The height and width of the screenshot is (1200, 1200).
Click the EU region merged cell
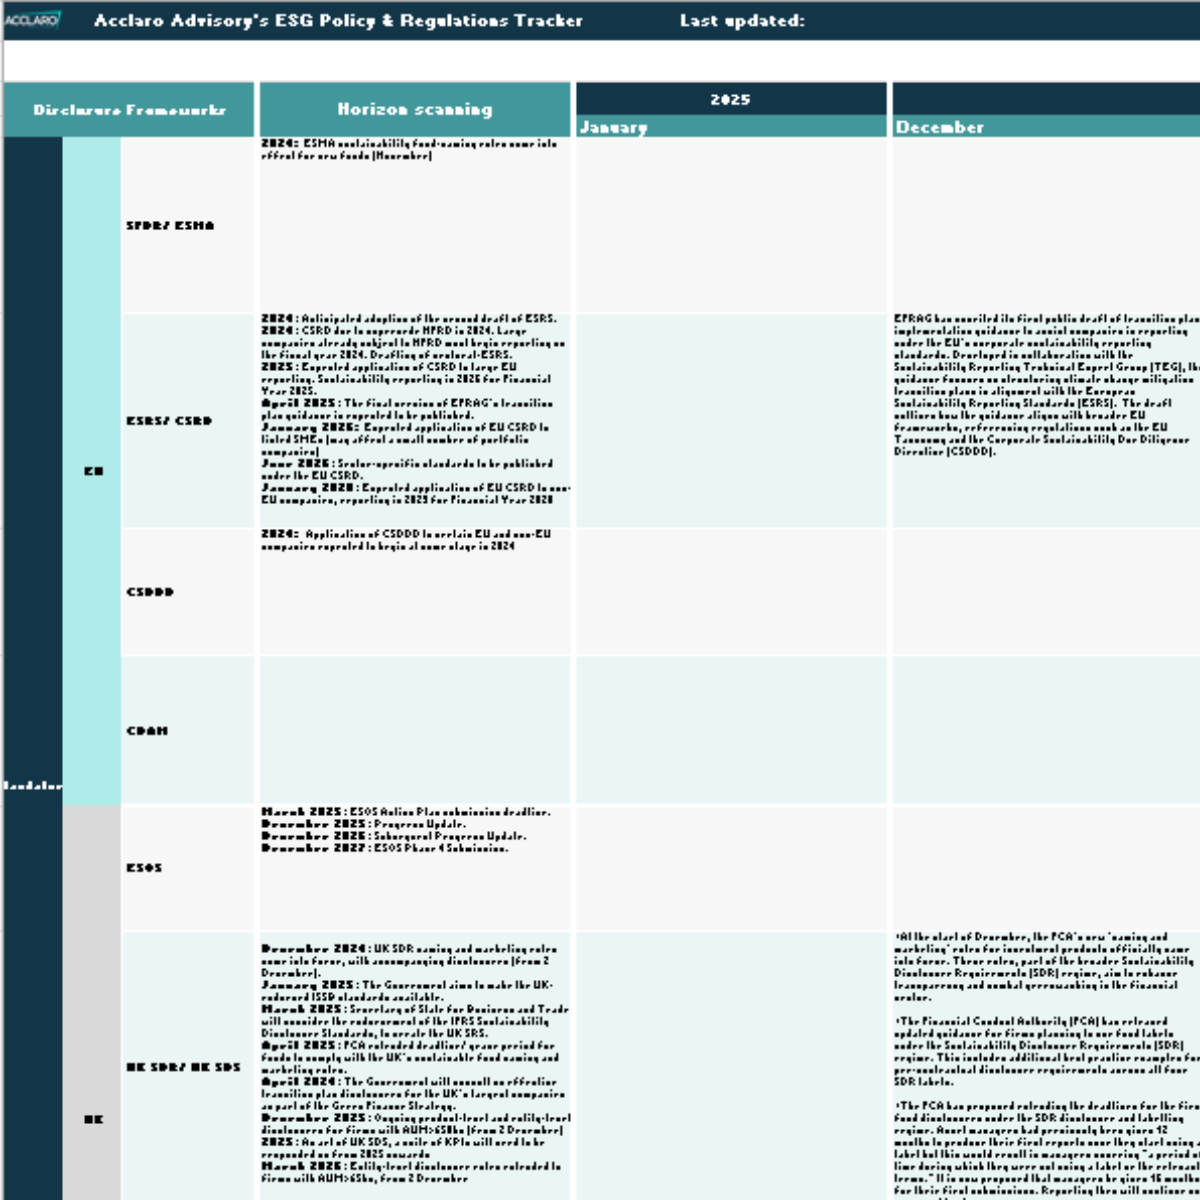coord(92,471)
